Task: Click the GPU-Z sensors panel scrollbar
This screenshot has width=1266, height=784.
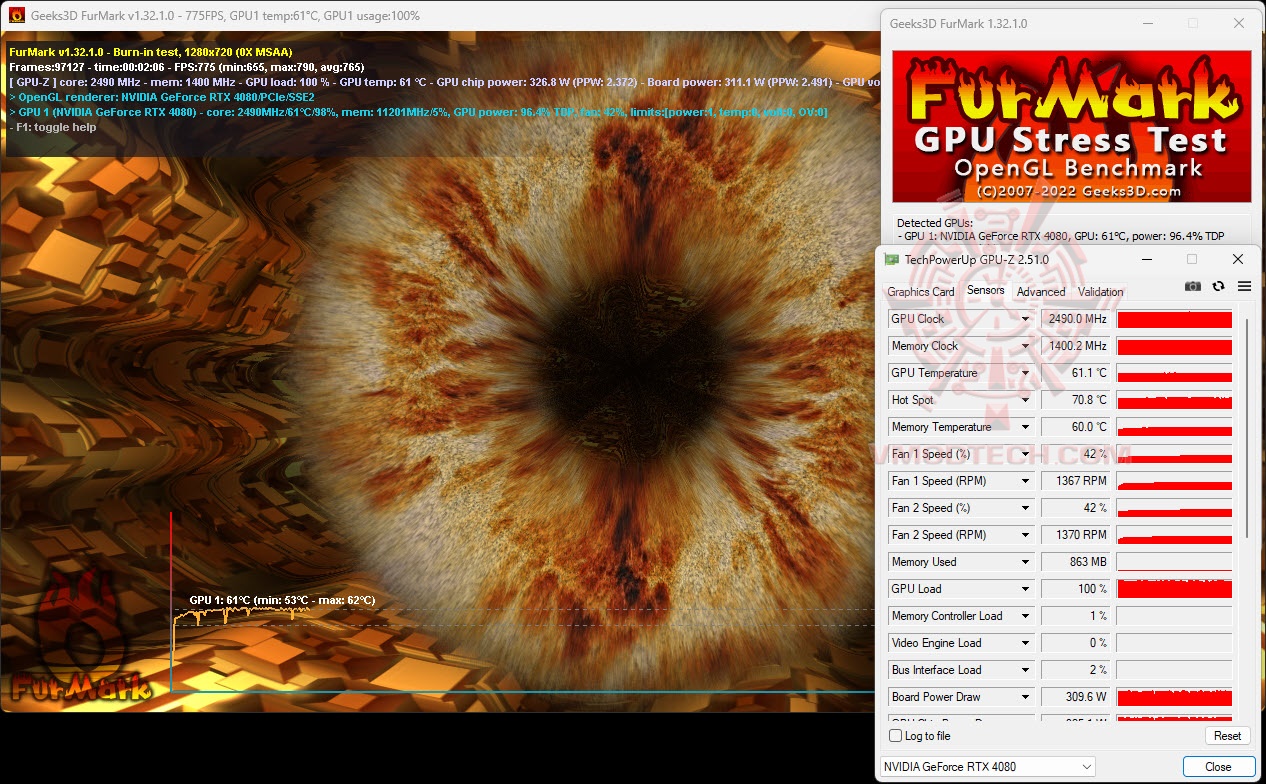Action: click(1245, 430)
